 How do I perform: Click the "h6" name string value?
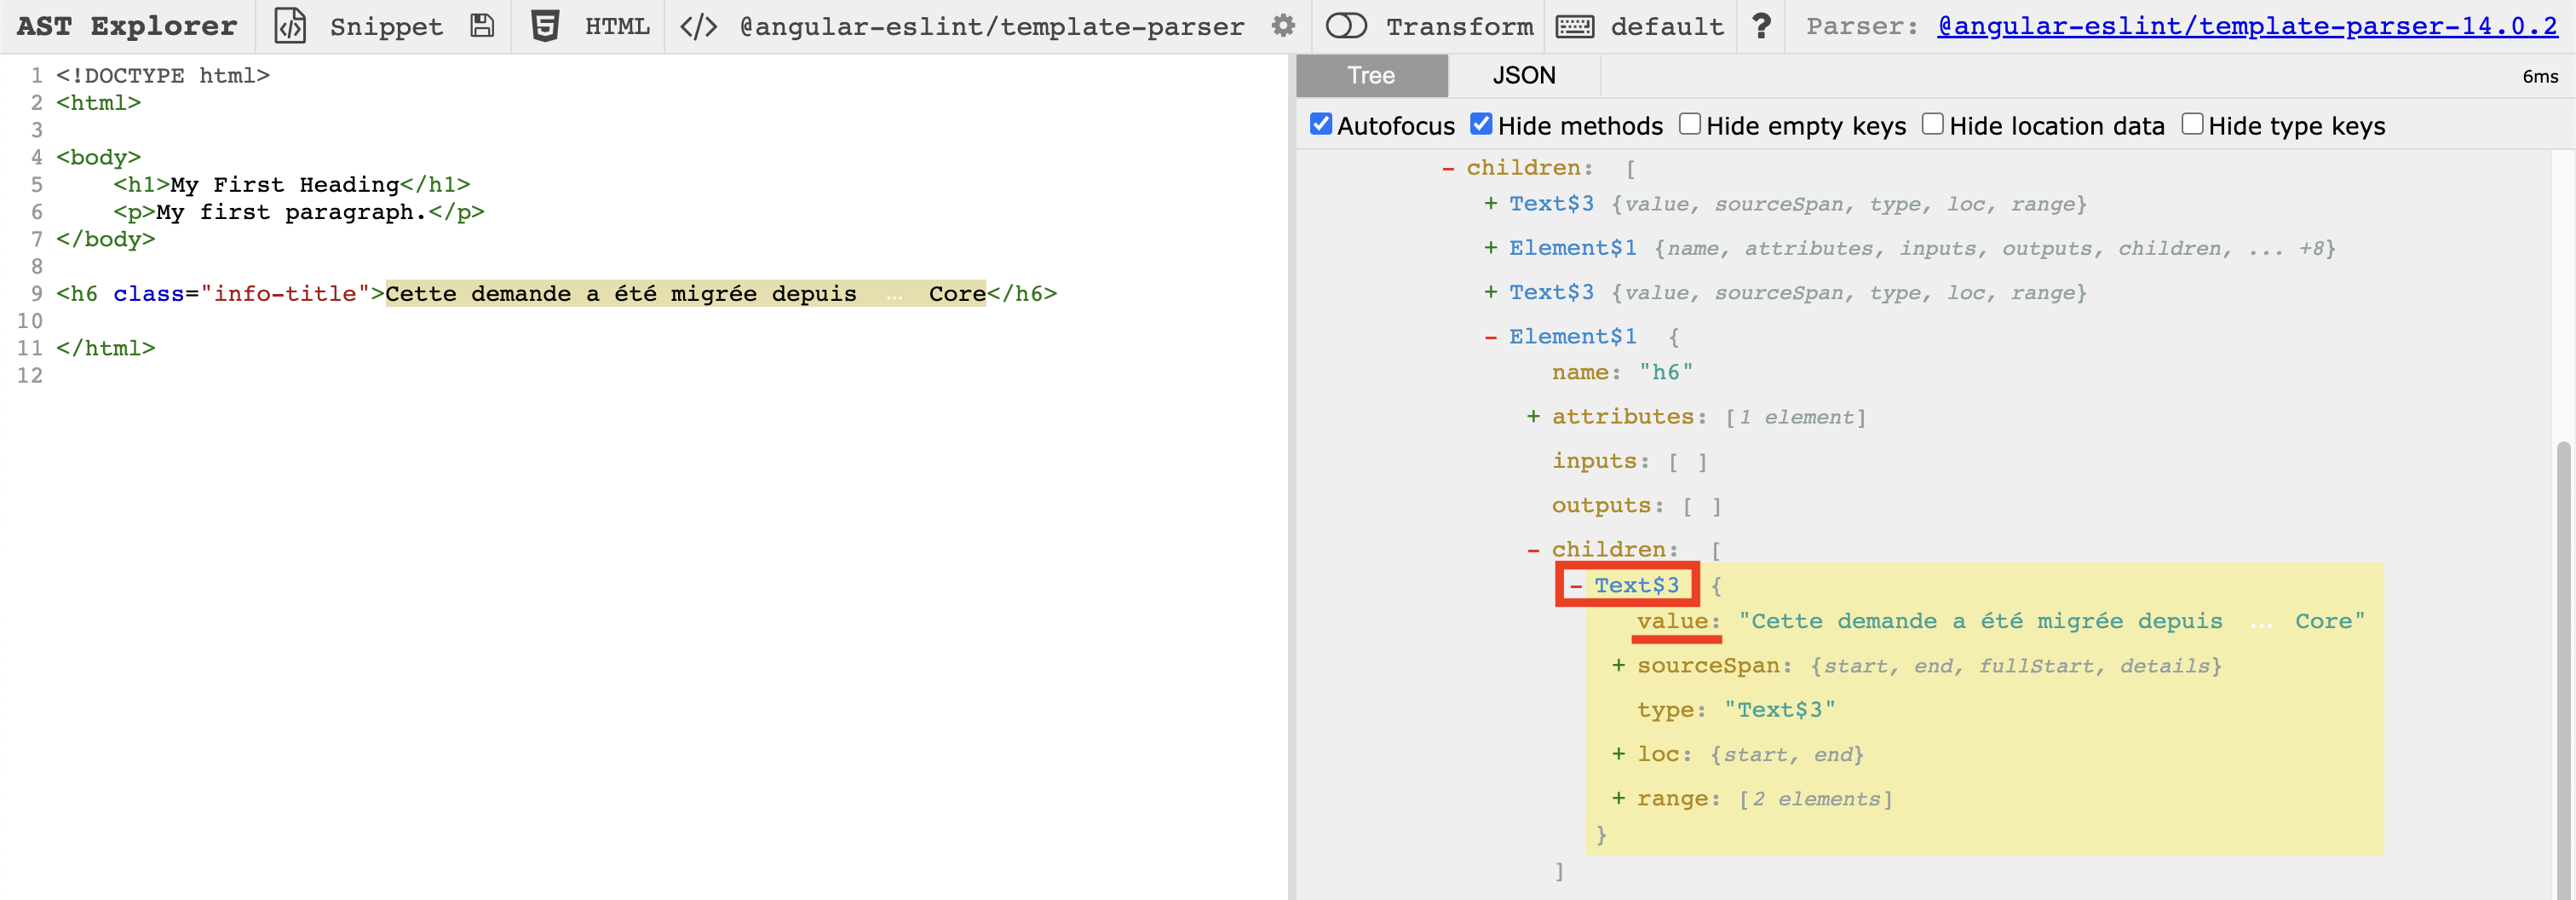point(1666,372)
